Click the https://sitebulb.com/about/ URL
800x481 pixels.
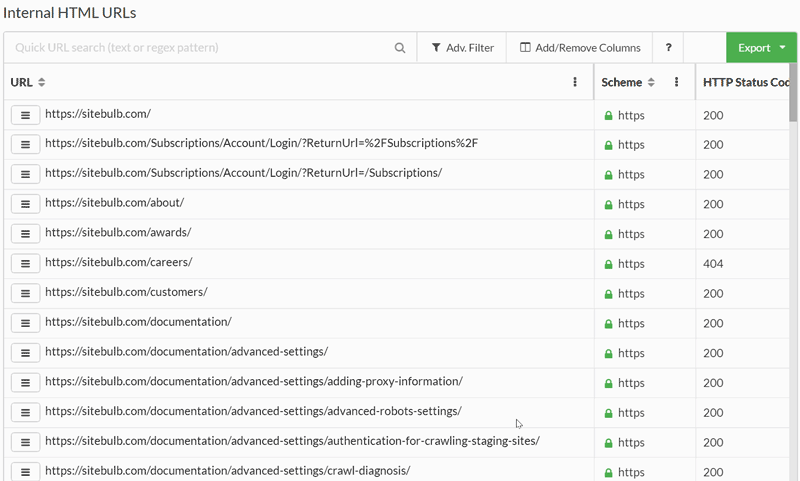114,202
